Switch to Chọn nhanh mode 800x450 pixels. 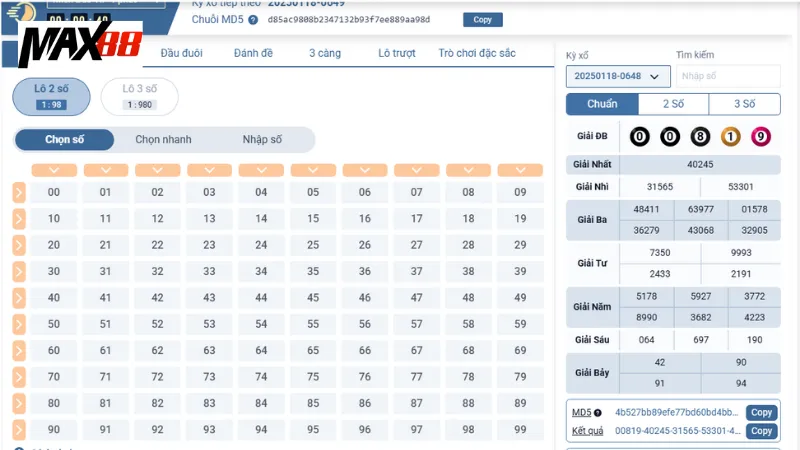(163, 140)
